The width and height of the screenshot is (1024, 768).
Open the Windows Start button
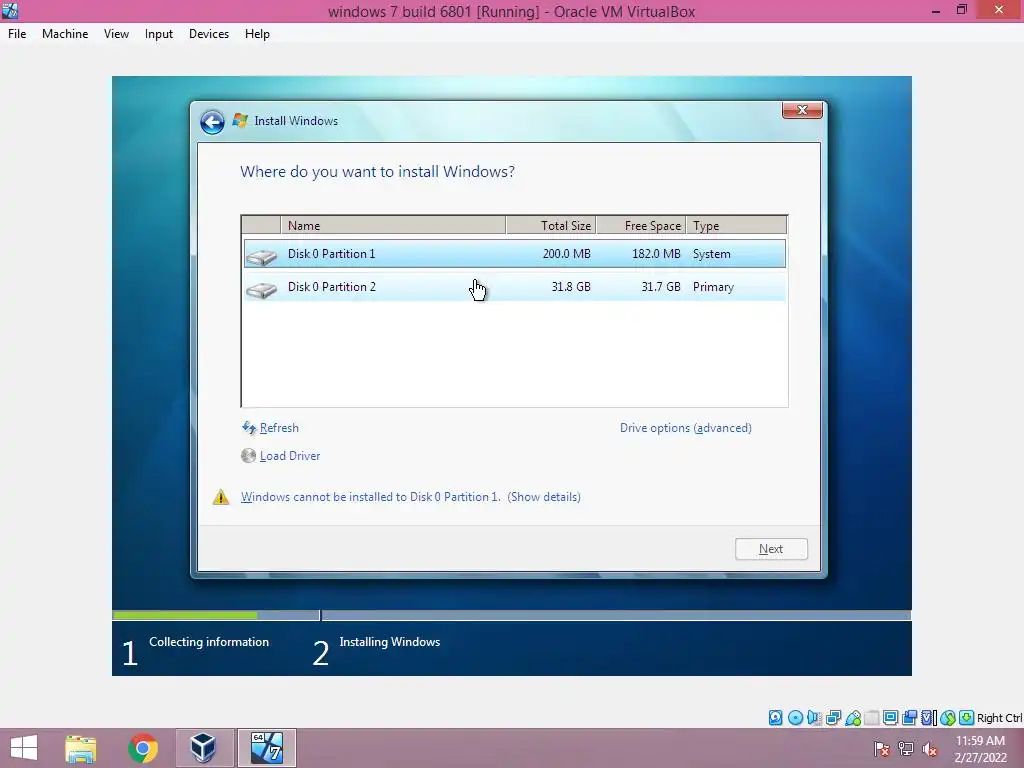click(24, 748)
